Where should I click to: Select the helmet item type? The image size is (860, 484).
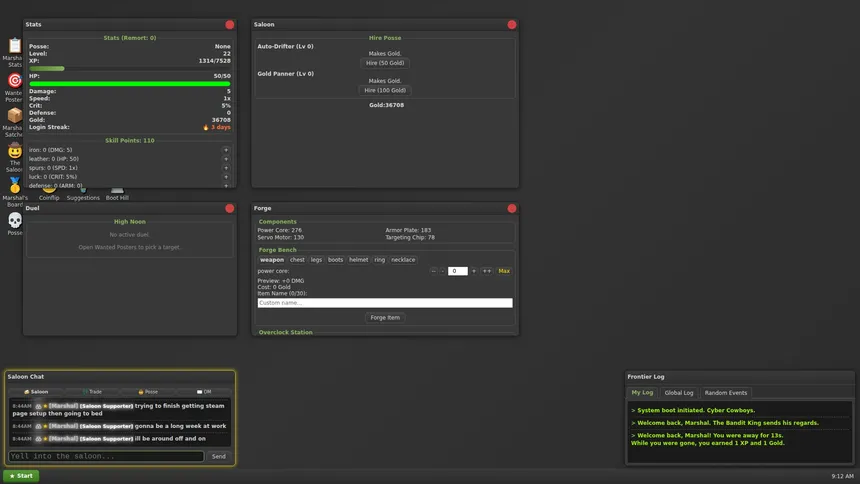pyautogui.click(x=359, y=260)
